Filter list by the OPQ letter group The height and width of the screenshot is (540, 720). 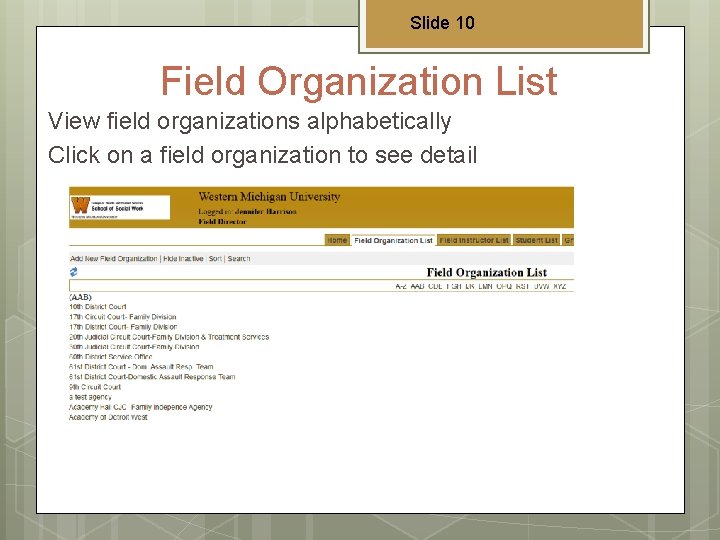pos(504,286)
